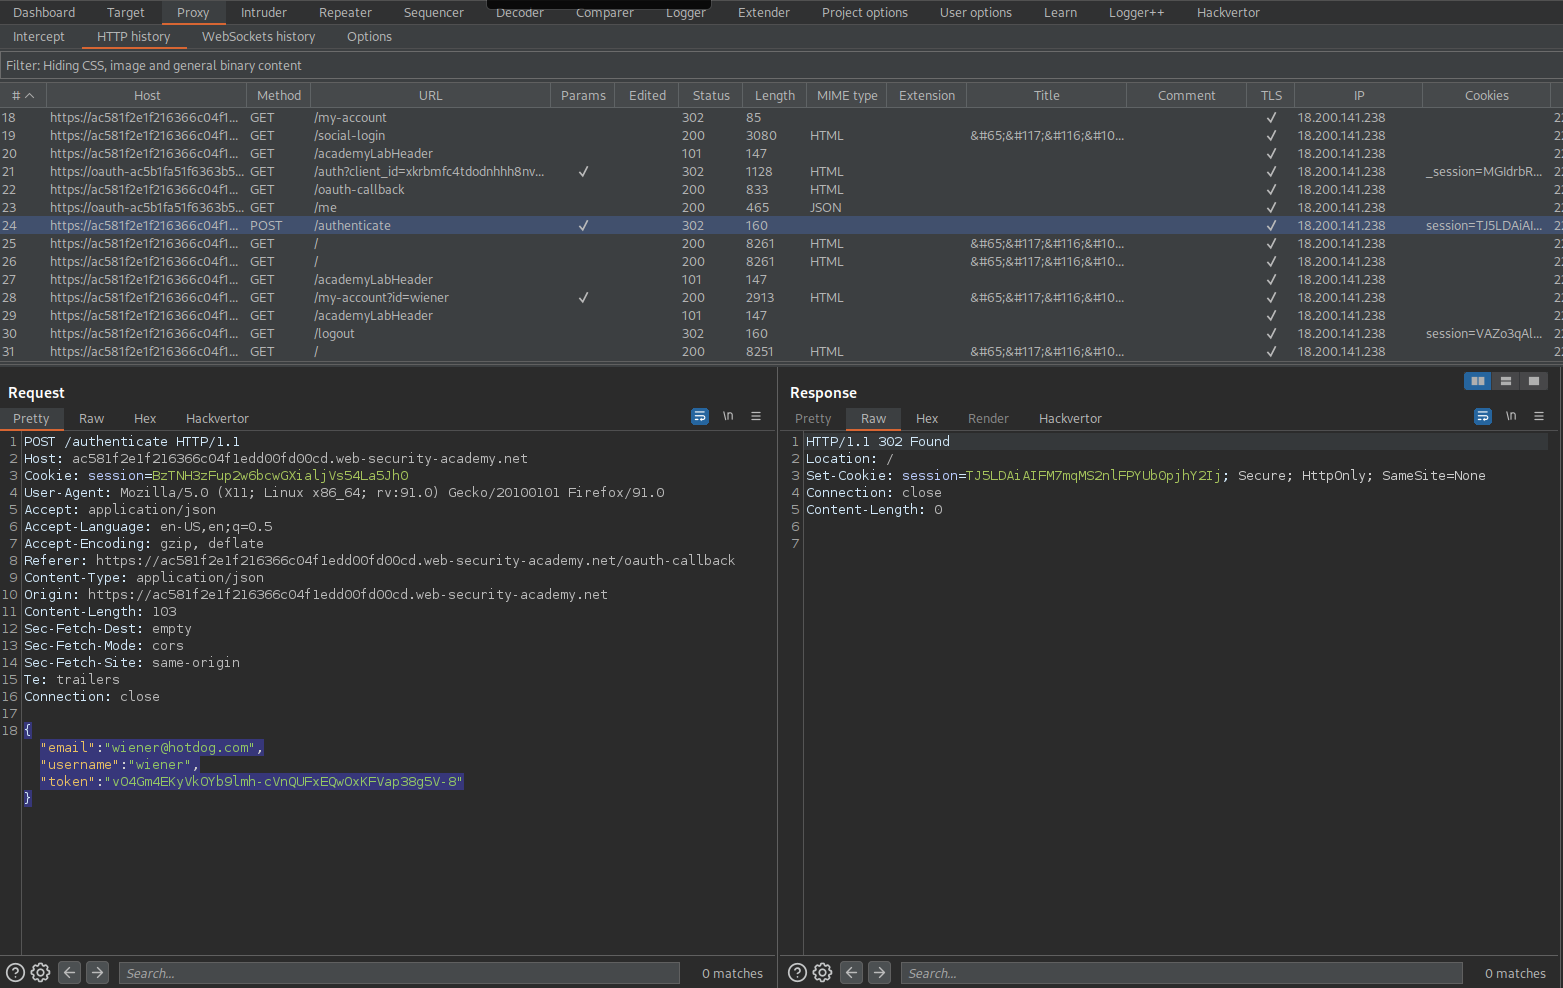Sort history by Method column
Image resolution: width=1563 pixels, height=988 pixels.
point(279,96)
